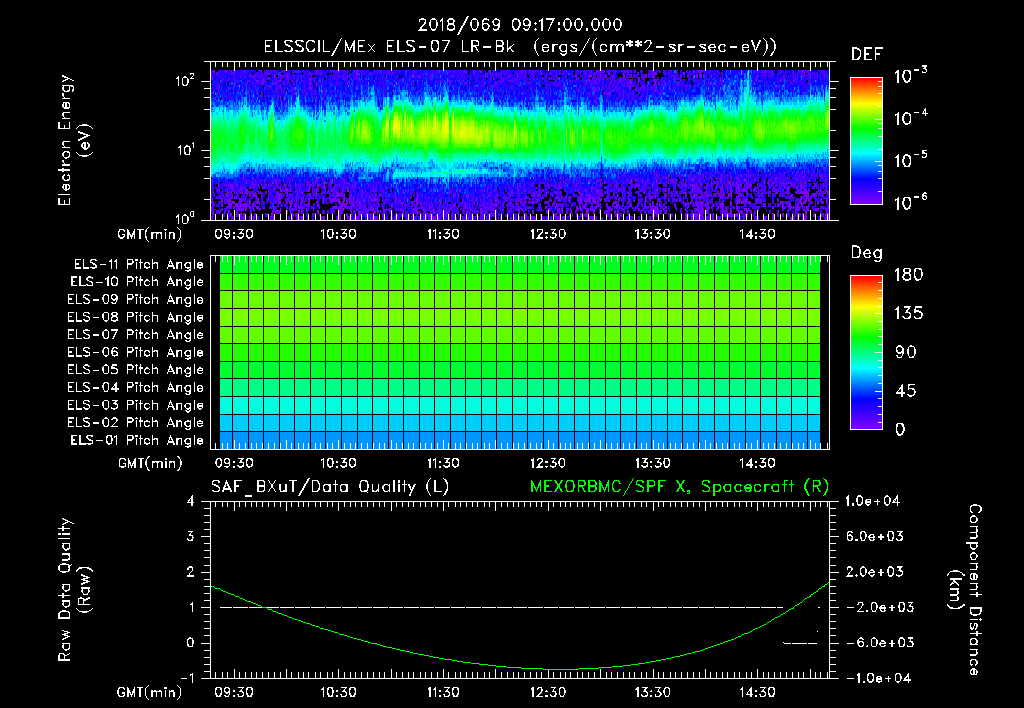Click GMT(min) label under data quality plot

tap(150, 693)
